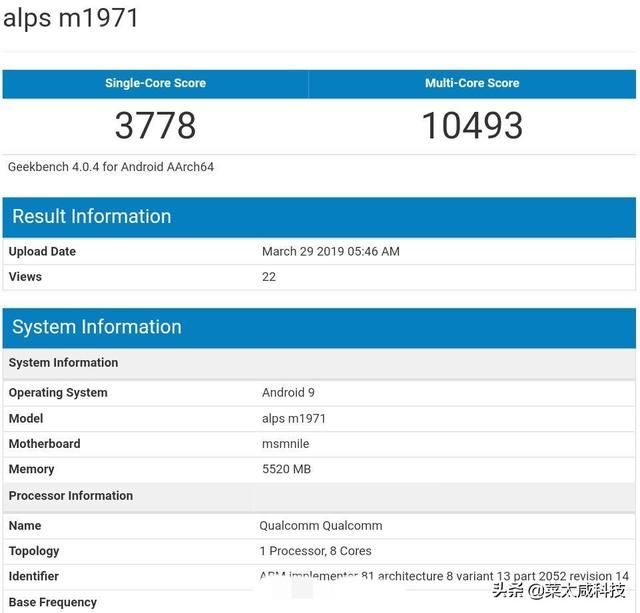Image resolution: width=640 pixels, height=613 pixels.
Task: Click the Base Frequency row label
Action: pyautogui.click(x=53, y=602)
